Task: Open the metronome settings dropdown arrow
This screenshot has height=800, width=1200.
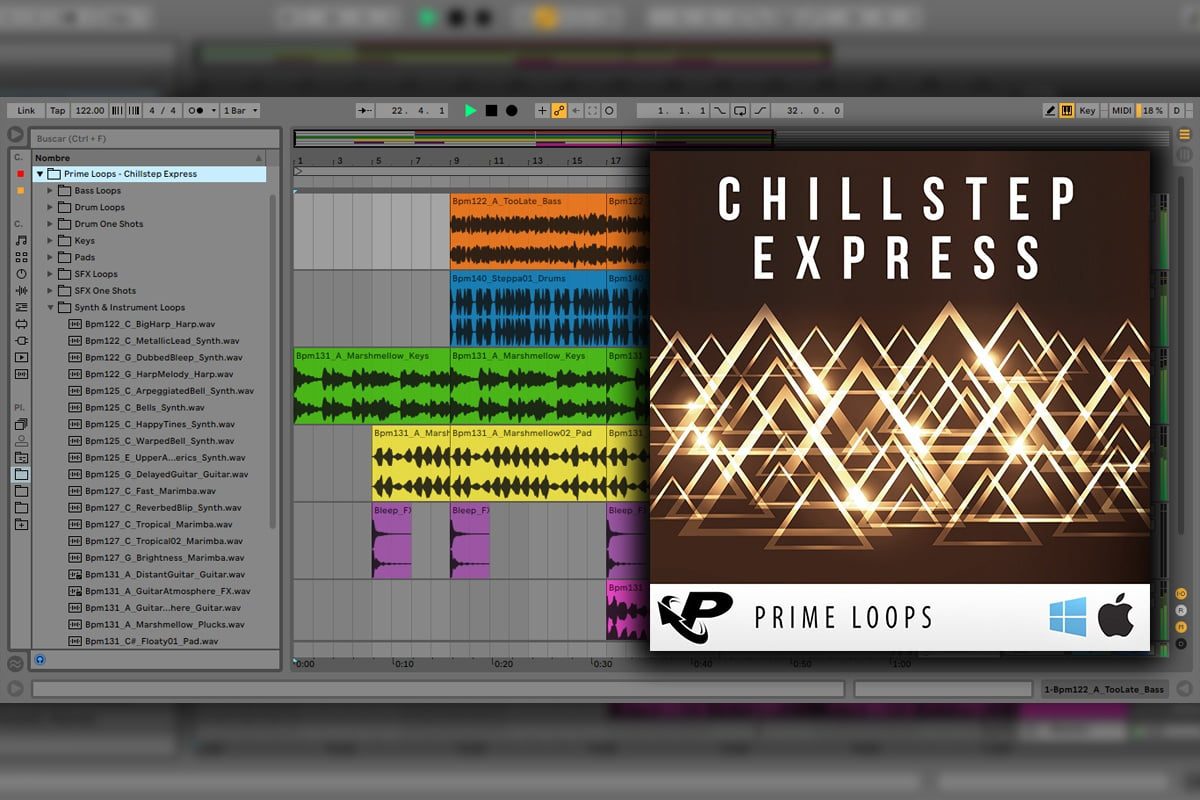Action: (x=212, y=111)
